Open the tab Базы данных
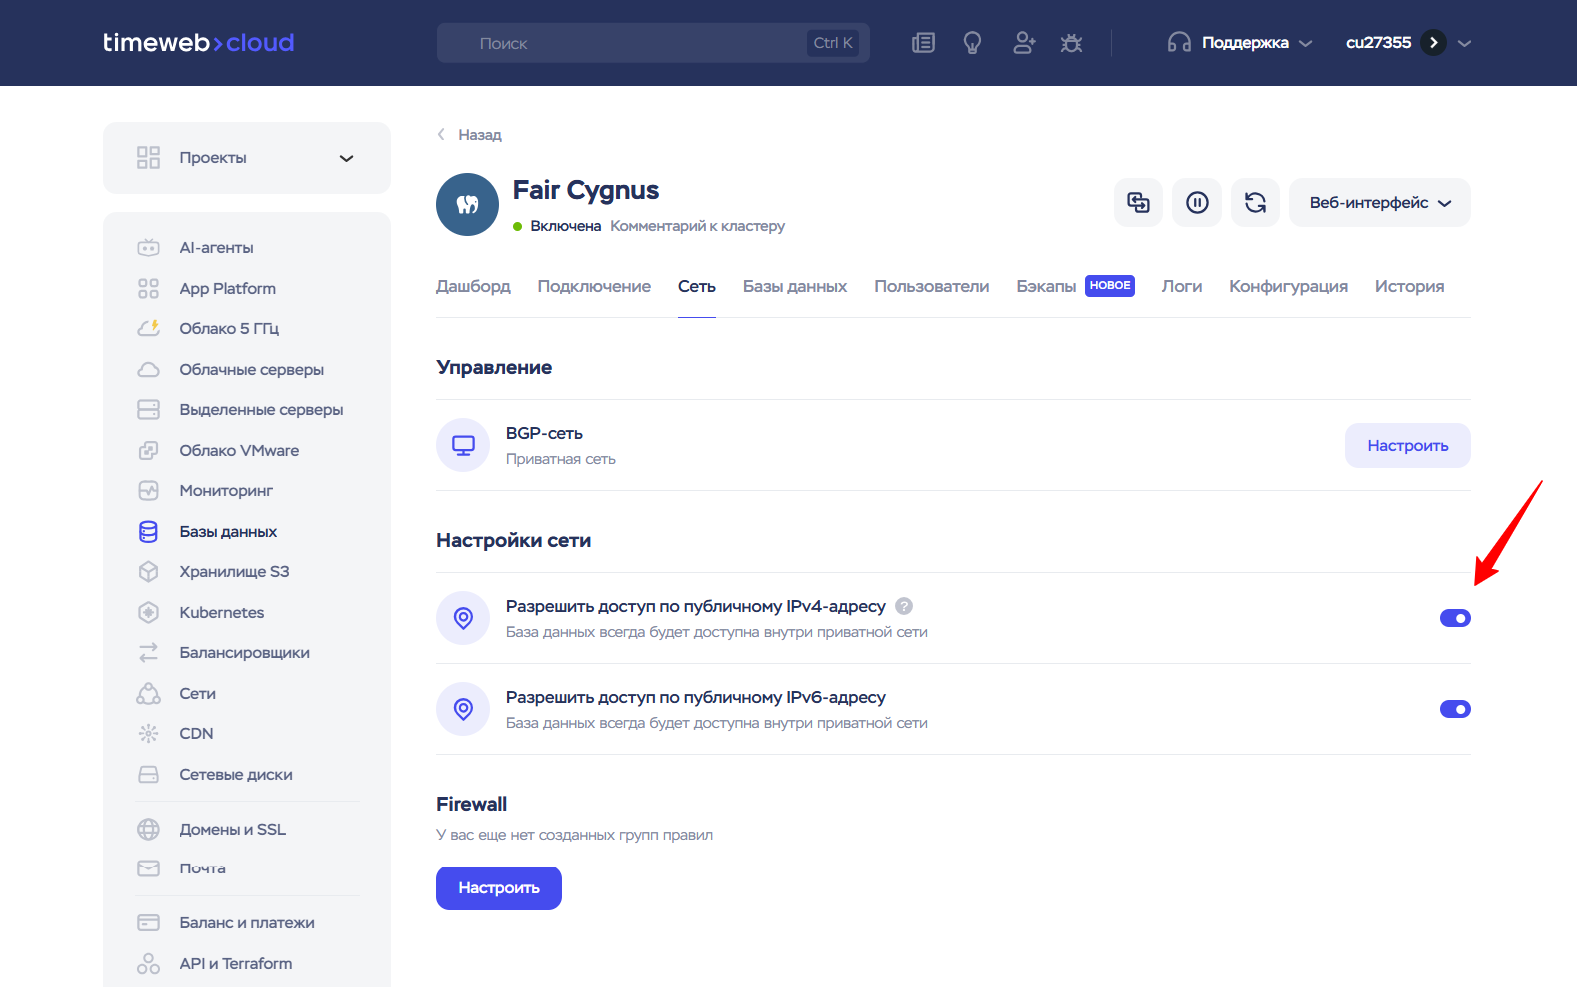The width and height of the screenshot is (1577, 987). coord(795,286)
